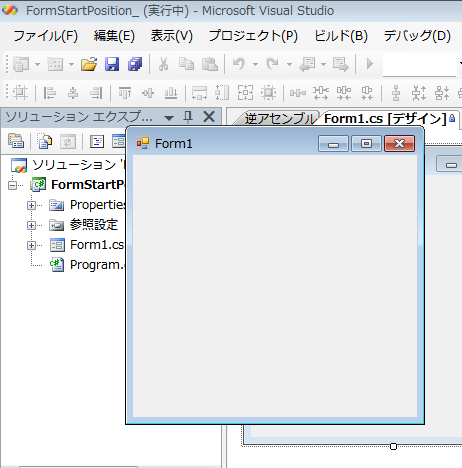Click the Align Rights layout icon
Viewport: 462px width, 468px height.
tap(96, 92)
